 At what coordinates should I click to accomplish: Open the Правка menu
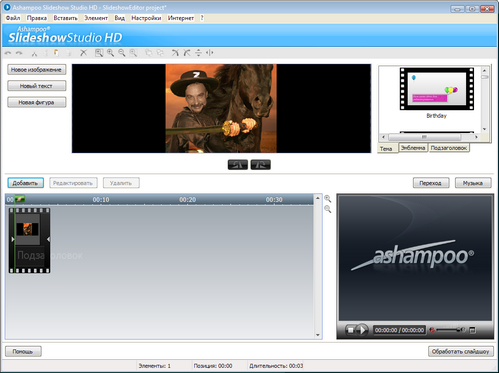point(37,18)
